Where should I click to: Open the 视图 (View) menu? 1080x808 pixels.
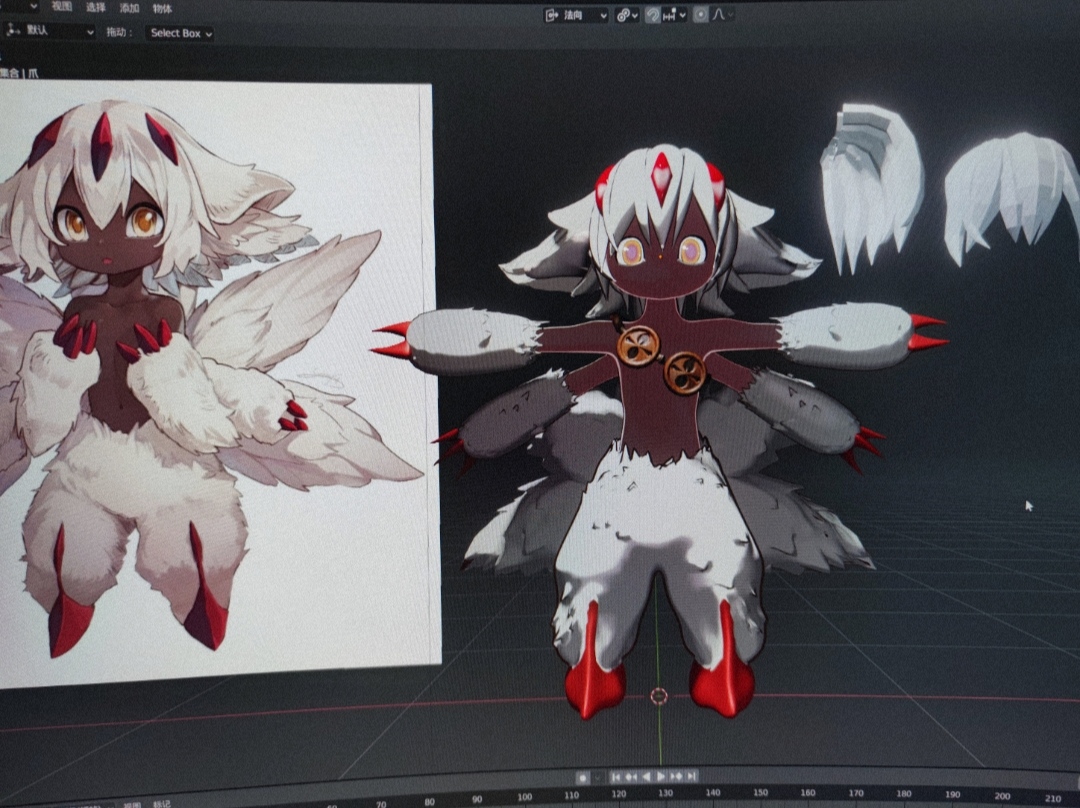pos(61,7)
